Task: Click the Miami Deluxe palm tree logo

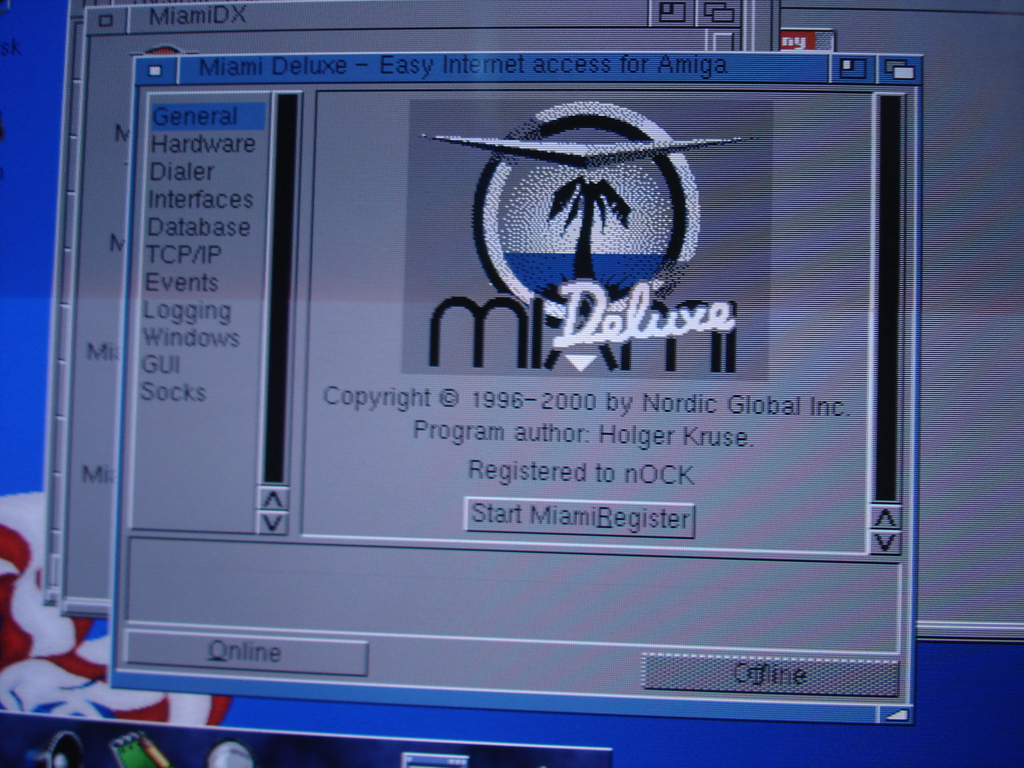Action: (585, 238)
